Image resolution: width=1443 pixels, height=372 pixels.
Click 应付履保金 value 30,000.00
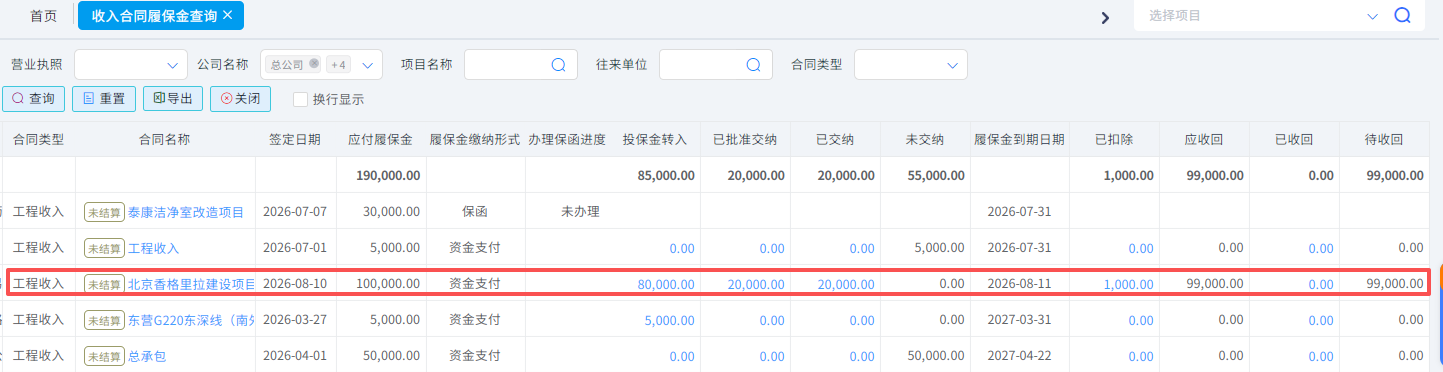[x=392, y=212]
